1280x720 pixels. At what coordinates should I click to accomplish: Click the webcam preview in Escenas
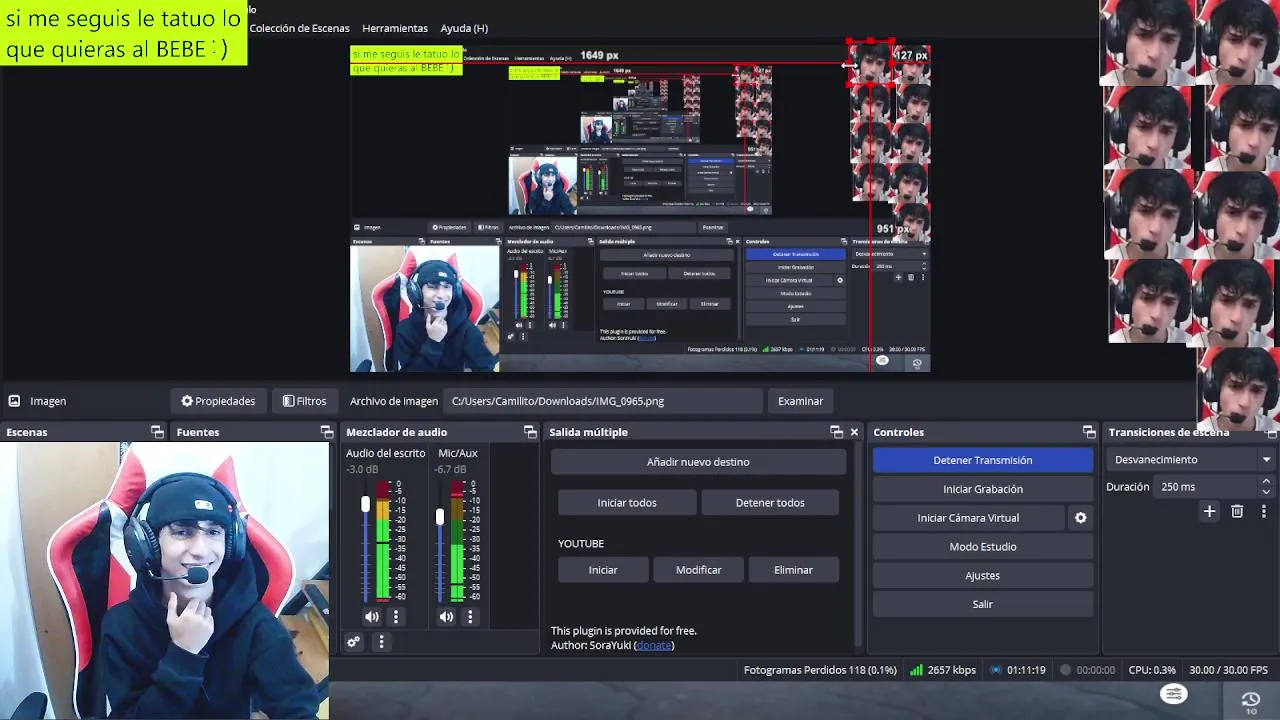click(x=164, y=580)
